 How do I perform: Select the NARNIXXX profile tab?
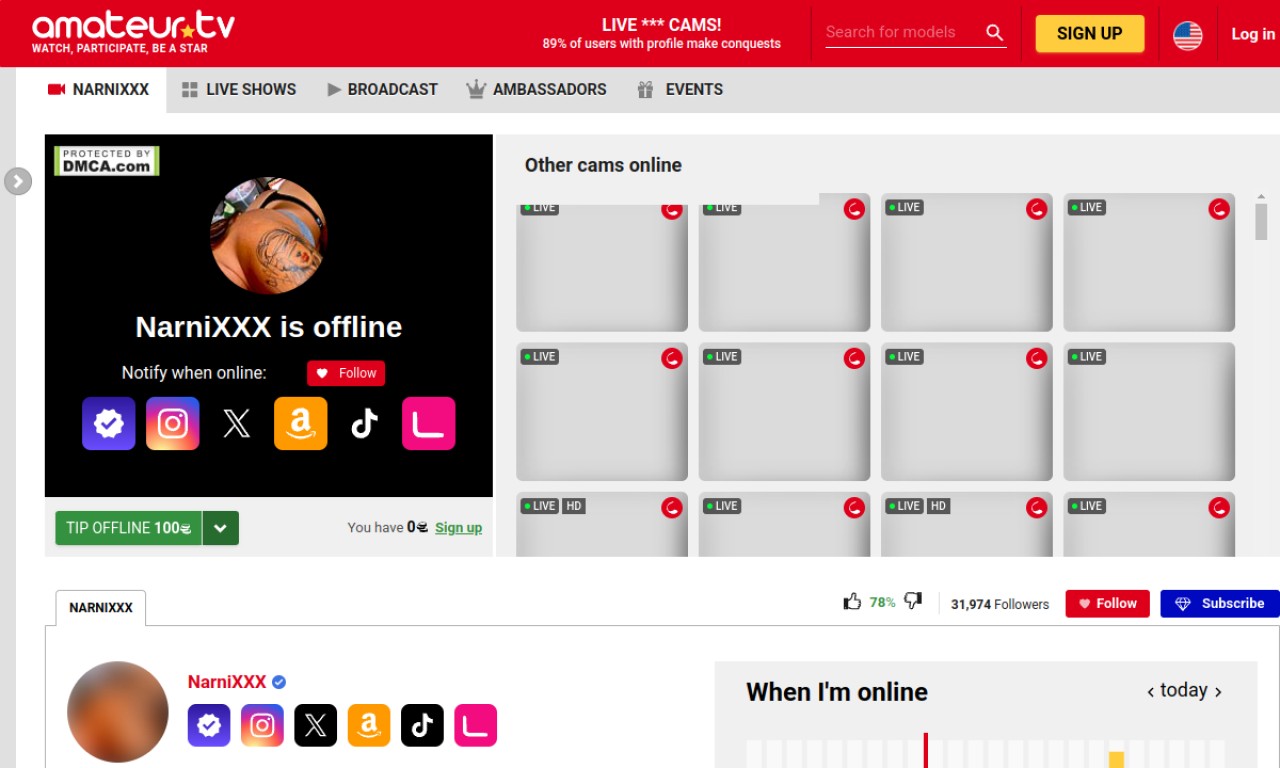pyautogui.click(x=101, y=607)
